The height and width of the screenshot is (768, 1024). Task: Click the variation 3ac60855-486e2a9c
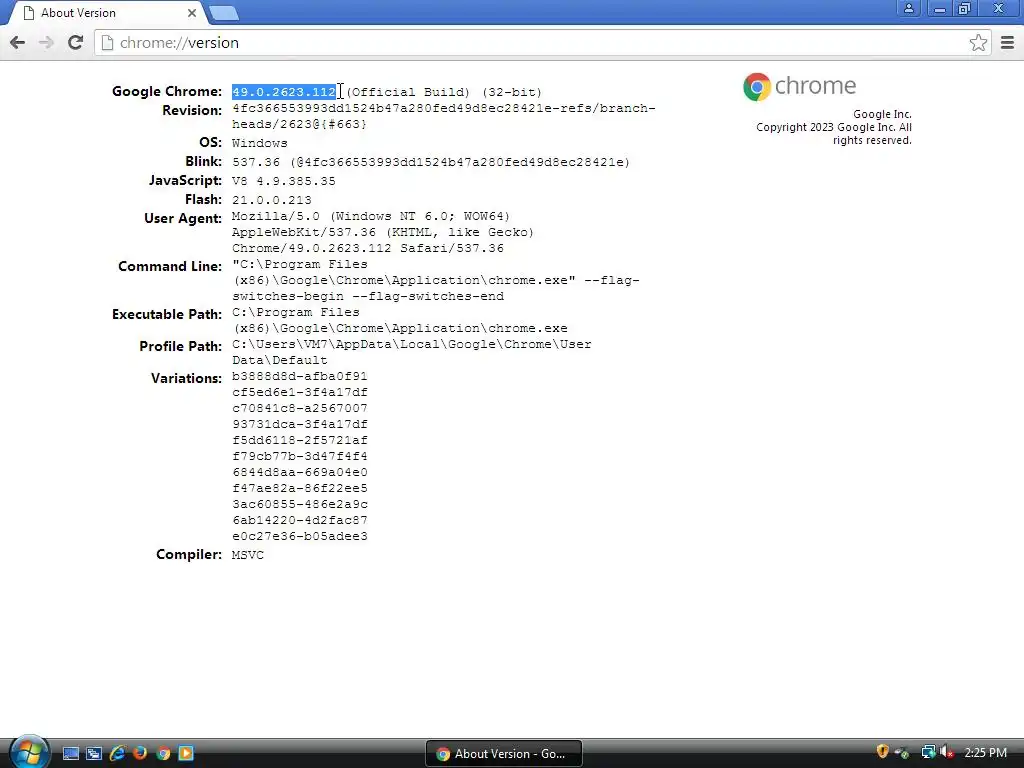click(300, 505)
